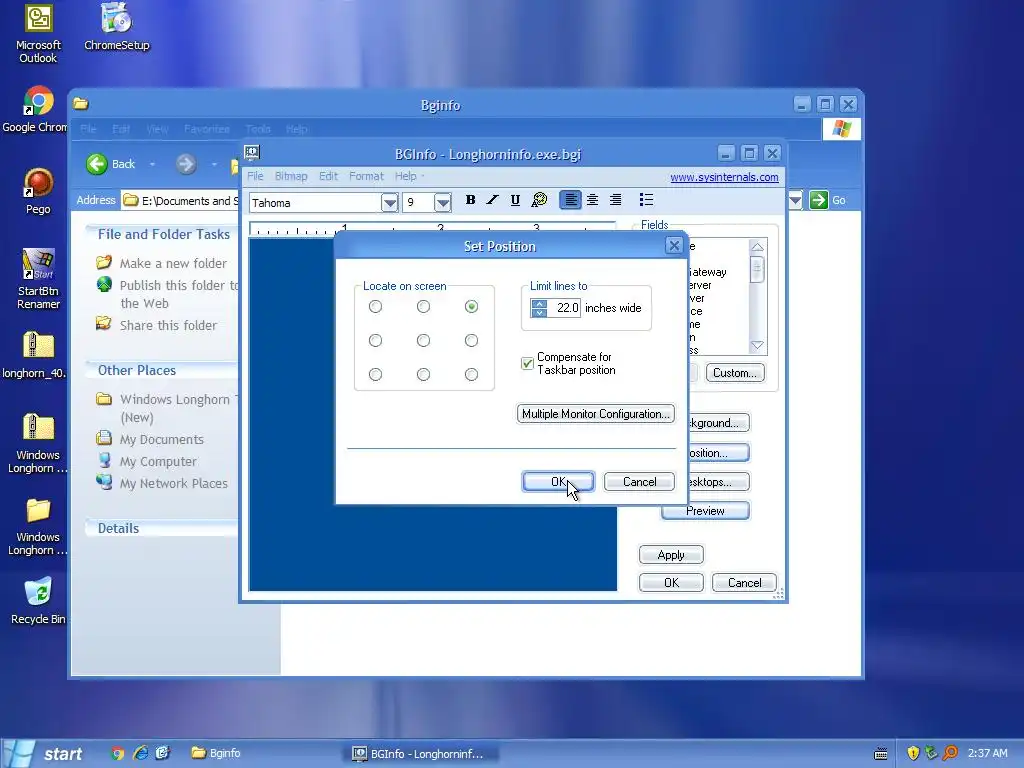Viewport: 1024px width, 768px height.
Task: Select top-center screen position radio button
Action: click(423, 306)
